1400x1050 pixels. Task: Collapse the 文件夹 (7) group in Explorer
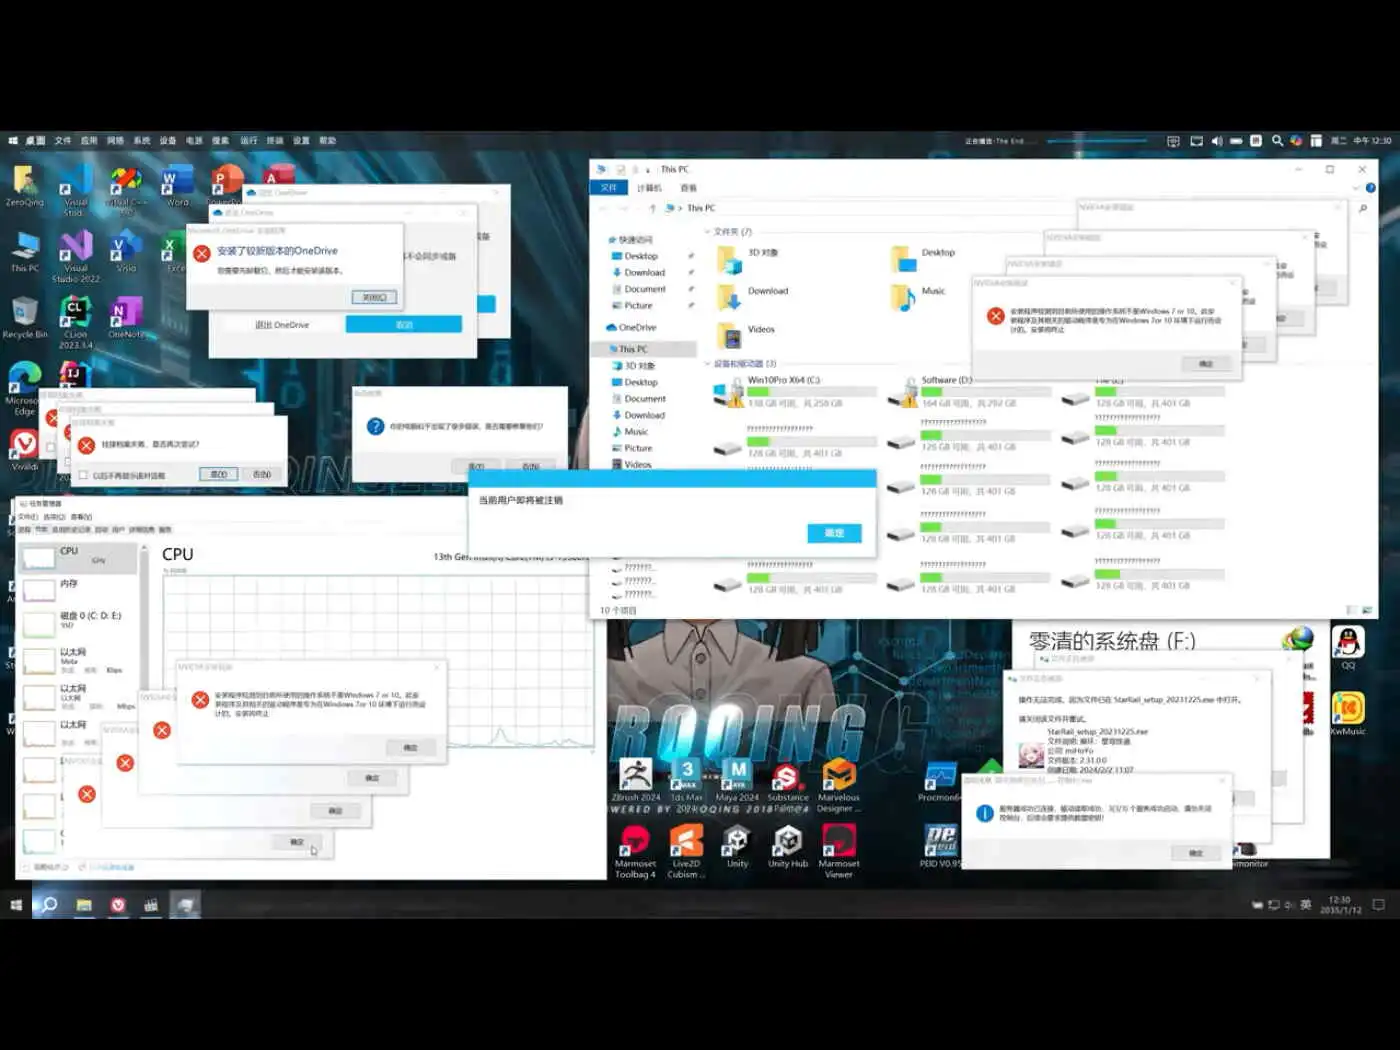[x=707, y=231]
